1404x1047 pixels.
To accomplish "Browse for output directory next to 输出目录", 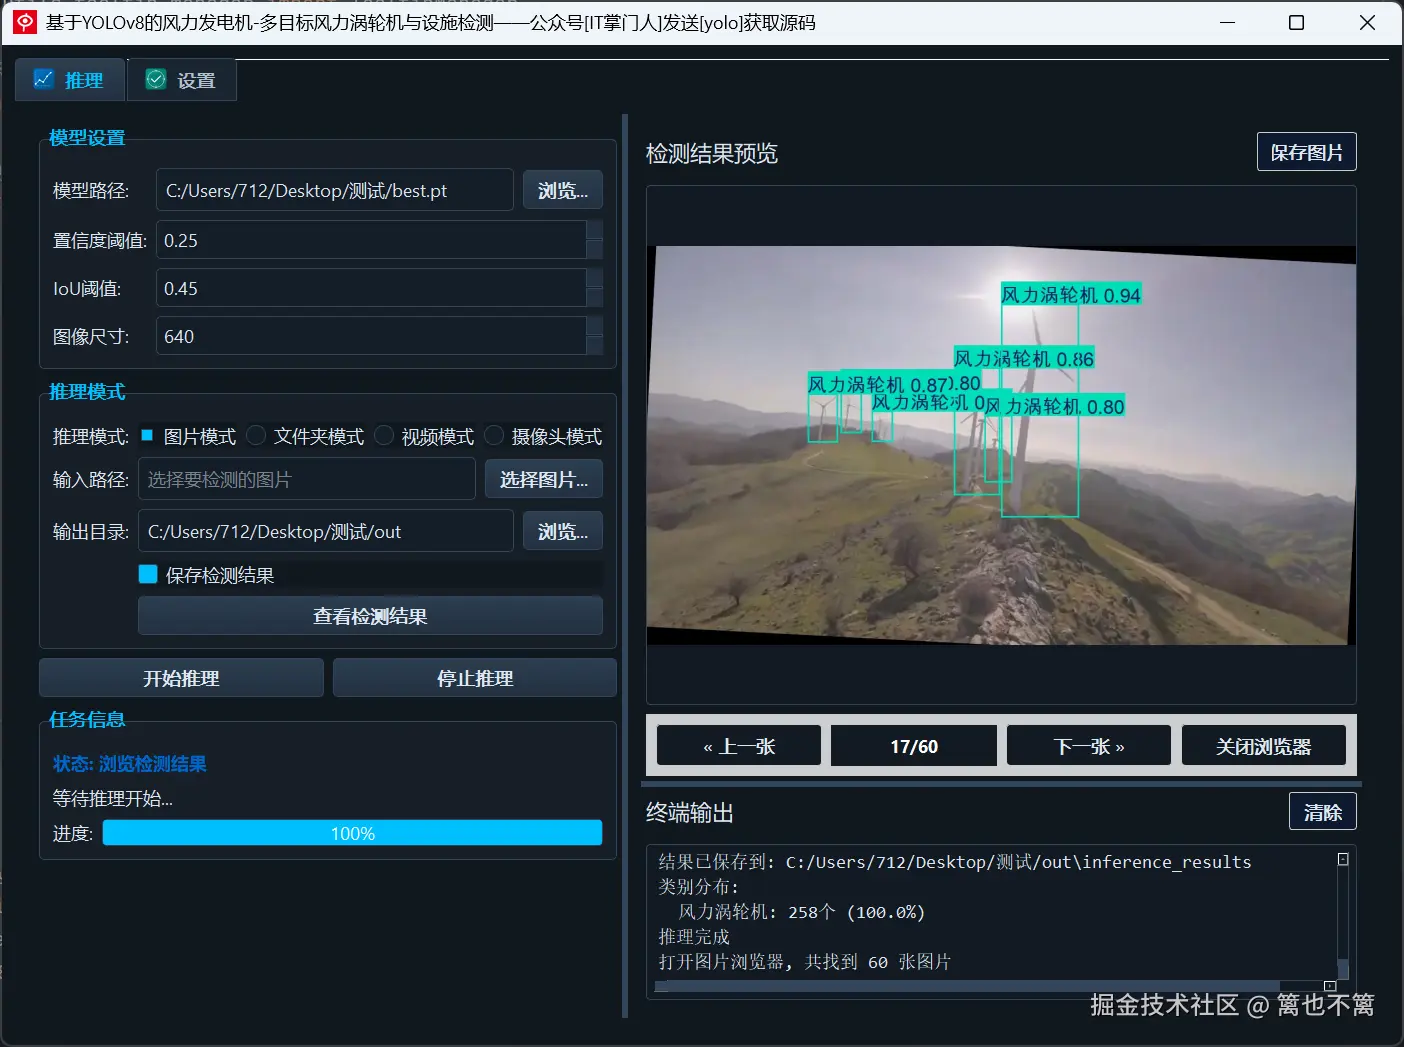I will pyautogui.click(x=563, y=531).
